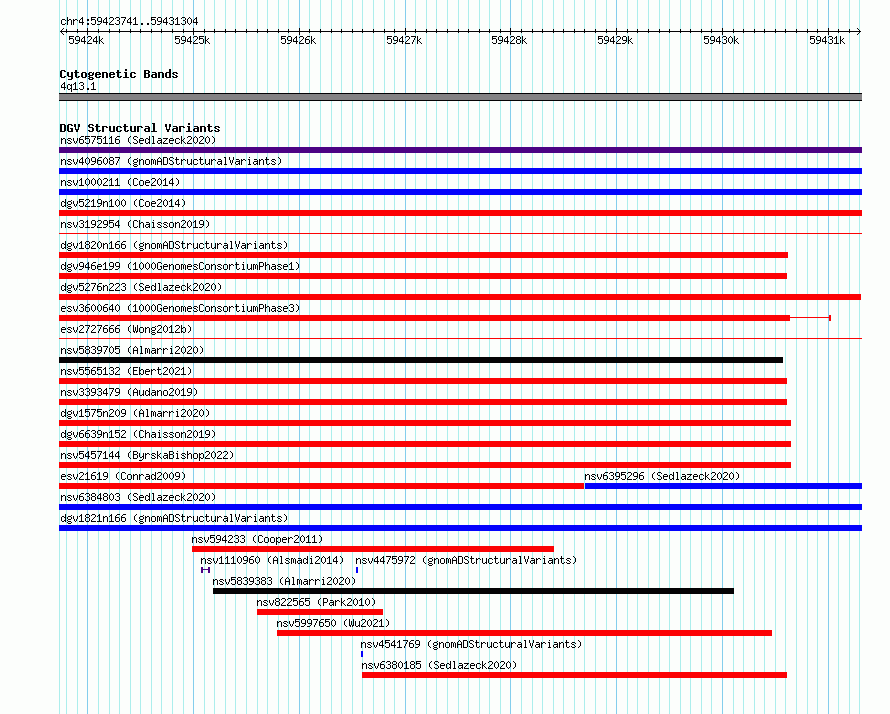The image size is (890, 714).
Task: Select the red nsv5565132 variant bar
Action: 423,381
